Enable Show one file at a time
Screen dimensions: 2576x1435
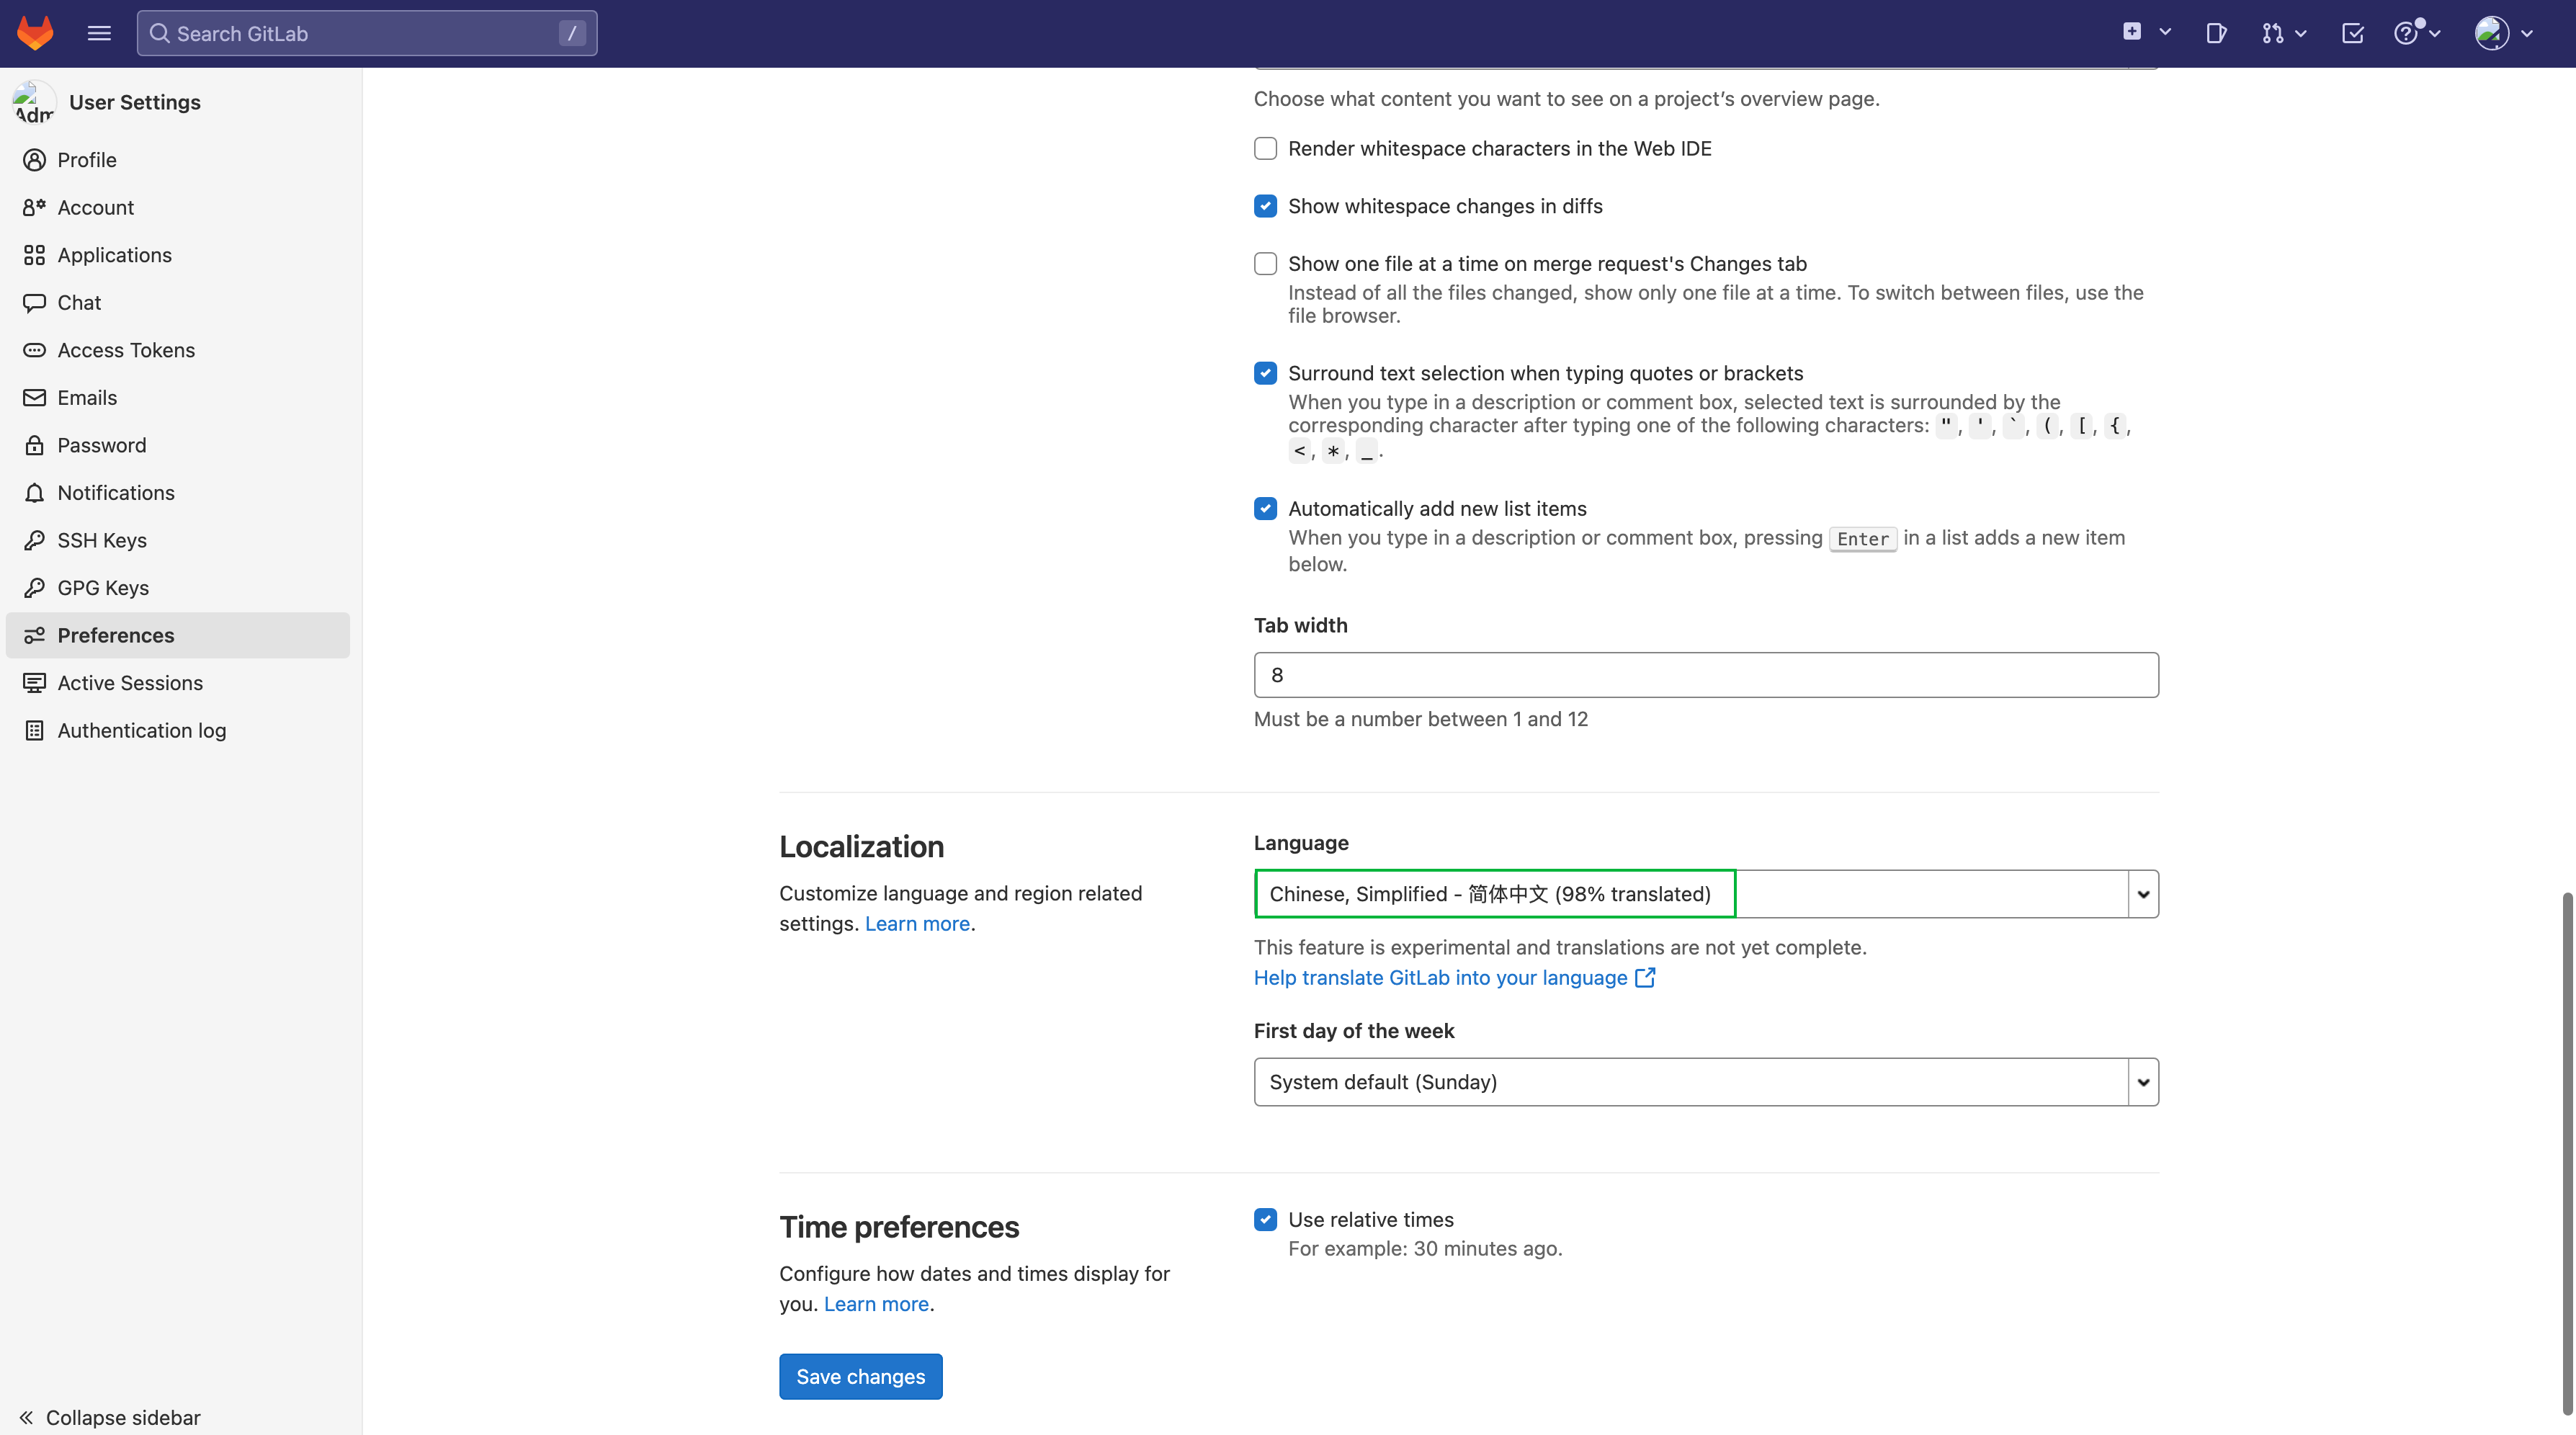click(1265, 264)
